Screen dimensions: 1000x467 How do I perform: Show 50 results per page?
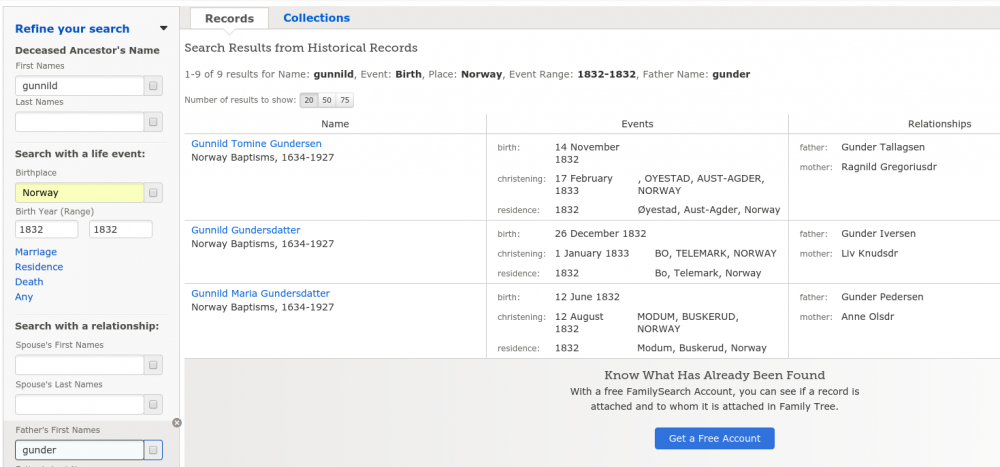pos(327,100)
